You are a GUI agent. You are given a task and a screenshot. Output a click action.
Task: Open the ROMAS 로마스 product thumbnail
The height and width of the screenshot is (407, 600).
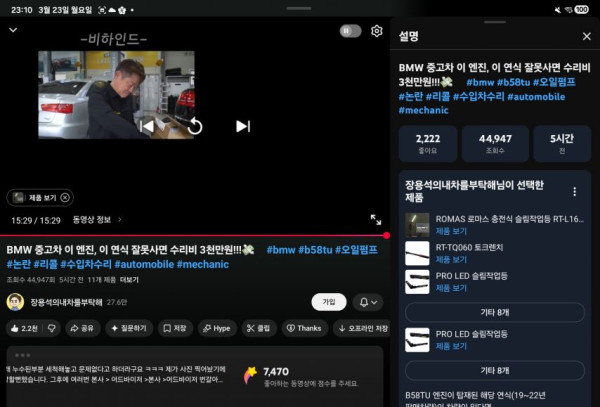pyautogui.click(x=417, y=225)
